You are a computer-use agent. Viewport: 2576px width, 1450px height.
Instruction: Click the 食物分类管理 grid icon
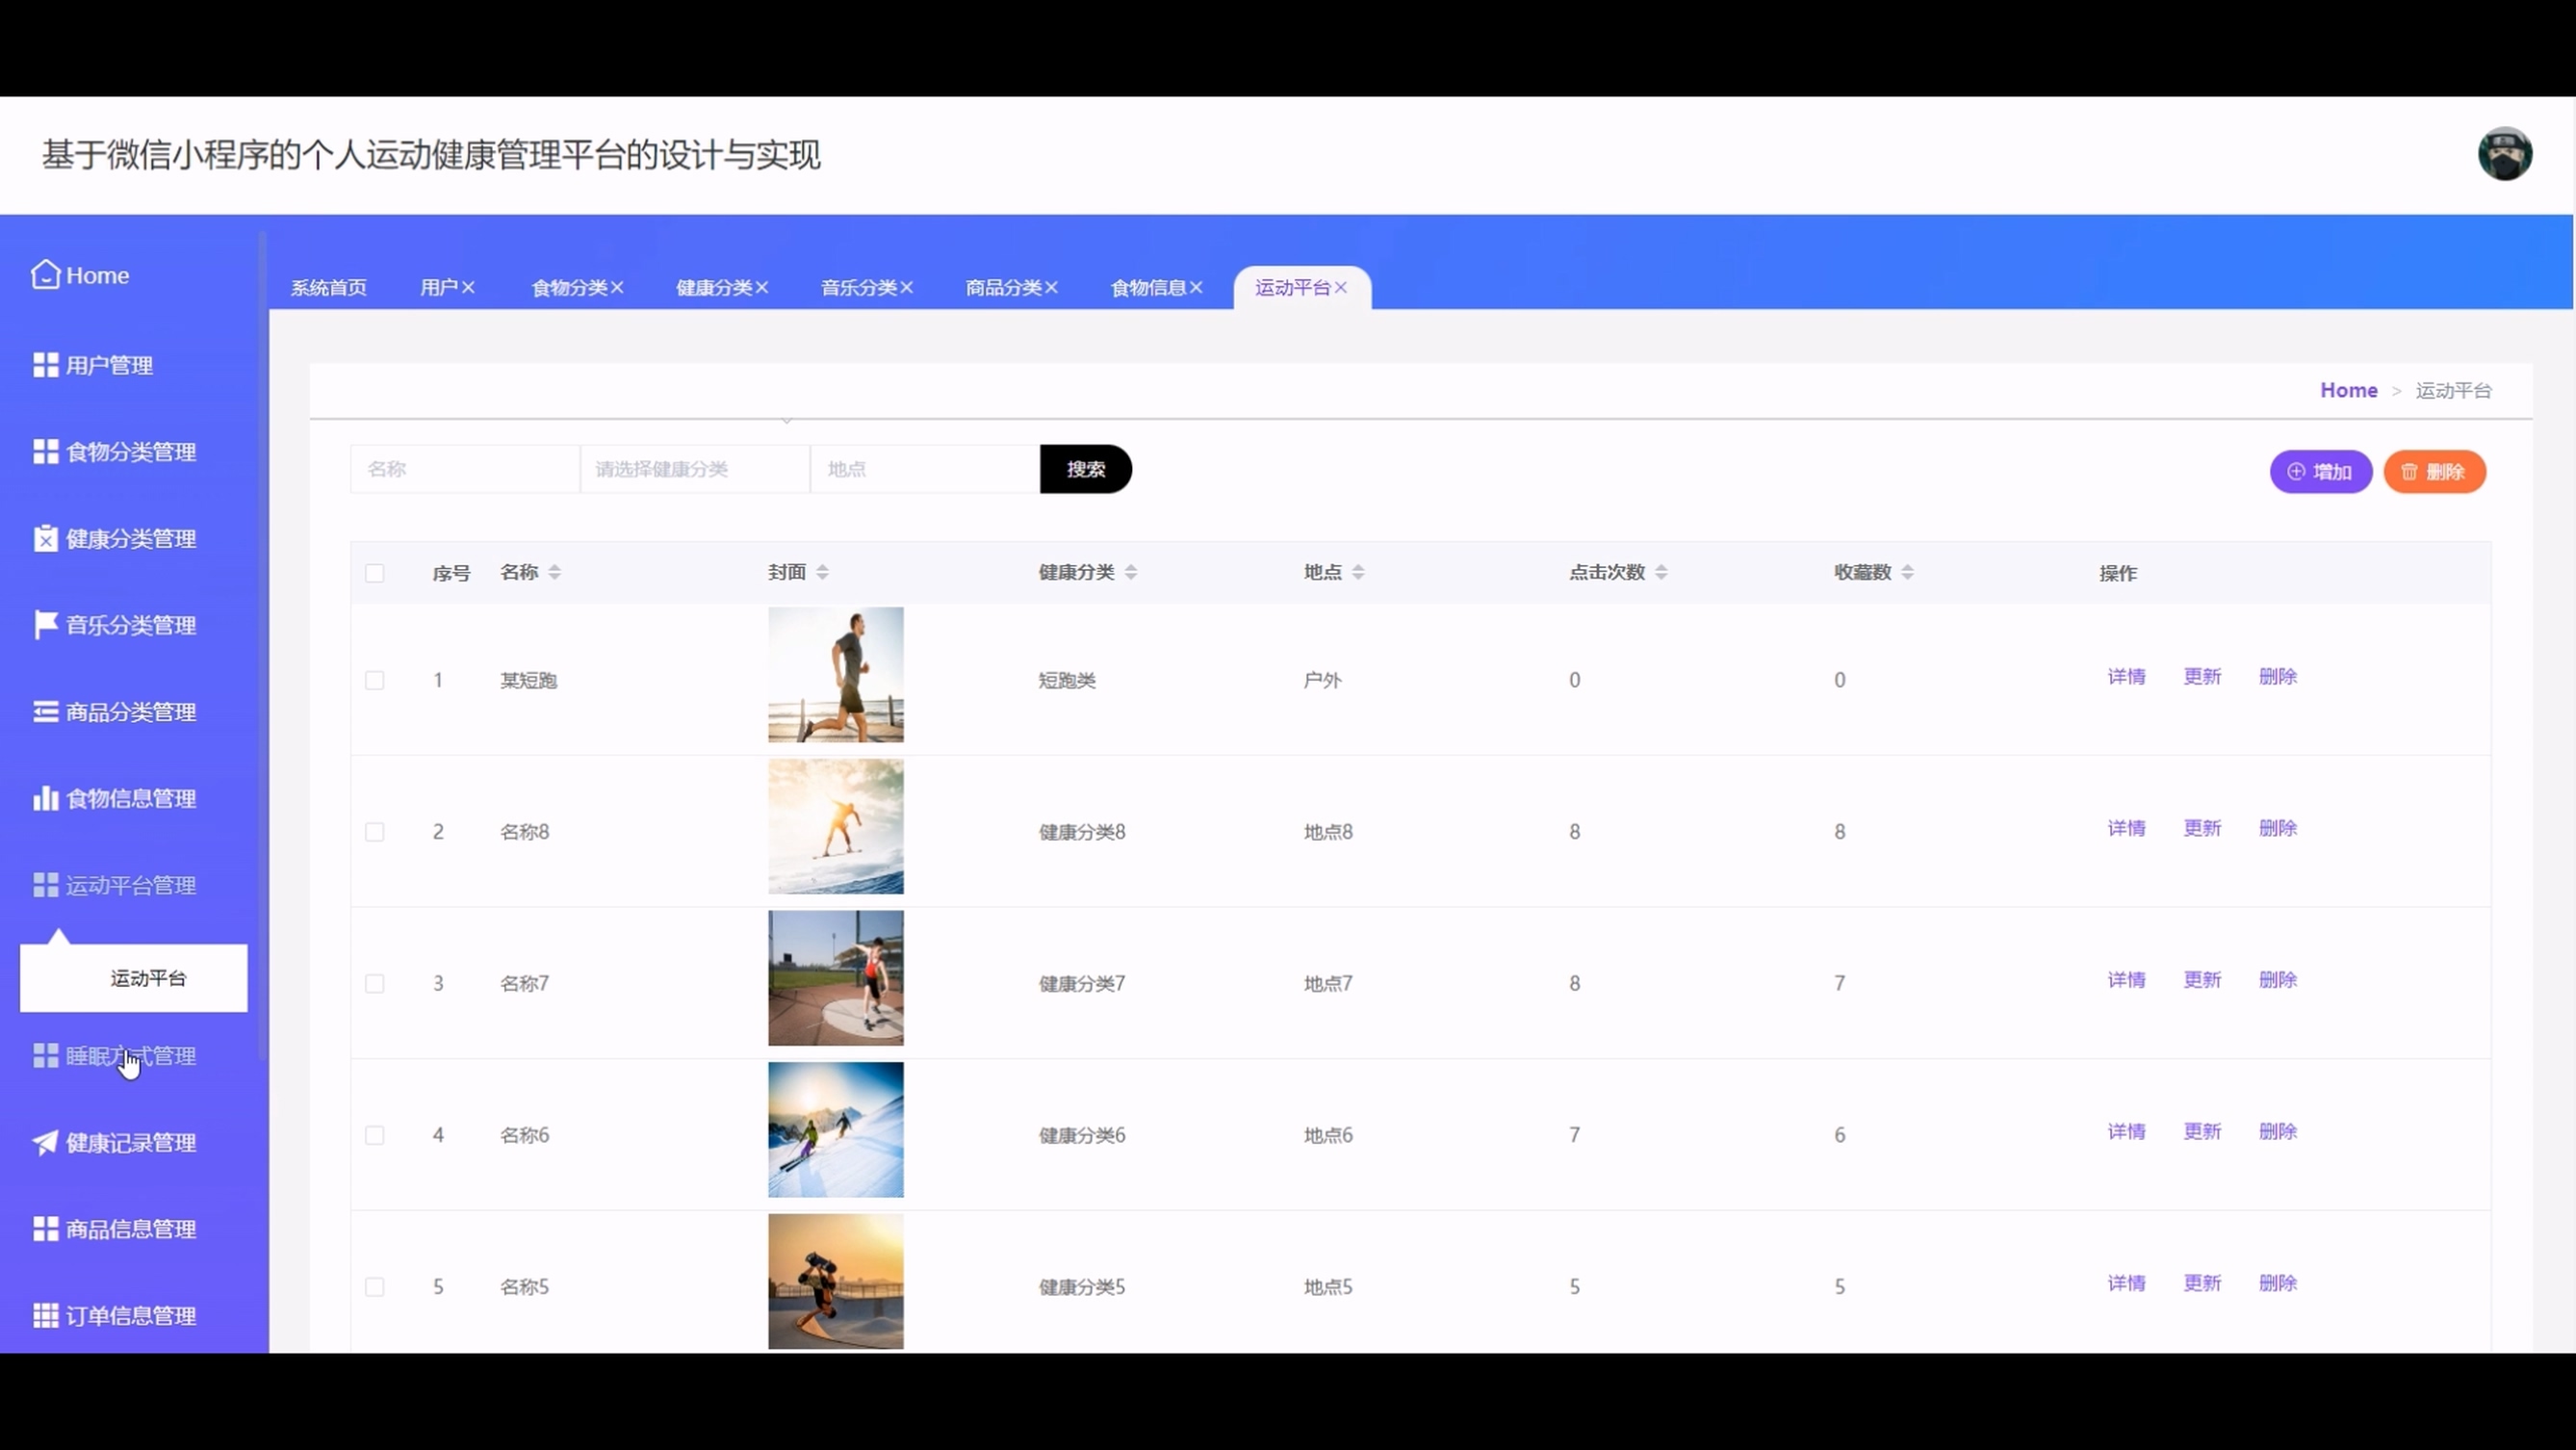coord(45,451)
